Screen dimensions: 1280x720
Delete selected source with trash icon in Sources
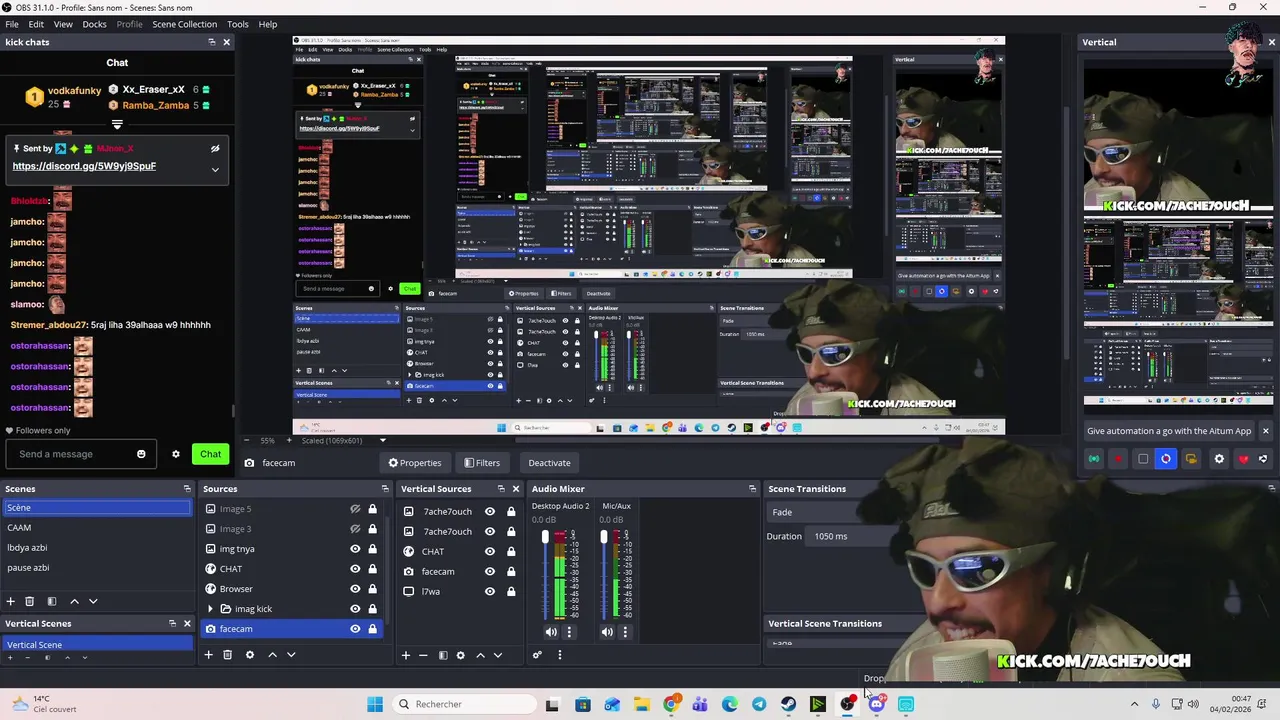point(227,655)
